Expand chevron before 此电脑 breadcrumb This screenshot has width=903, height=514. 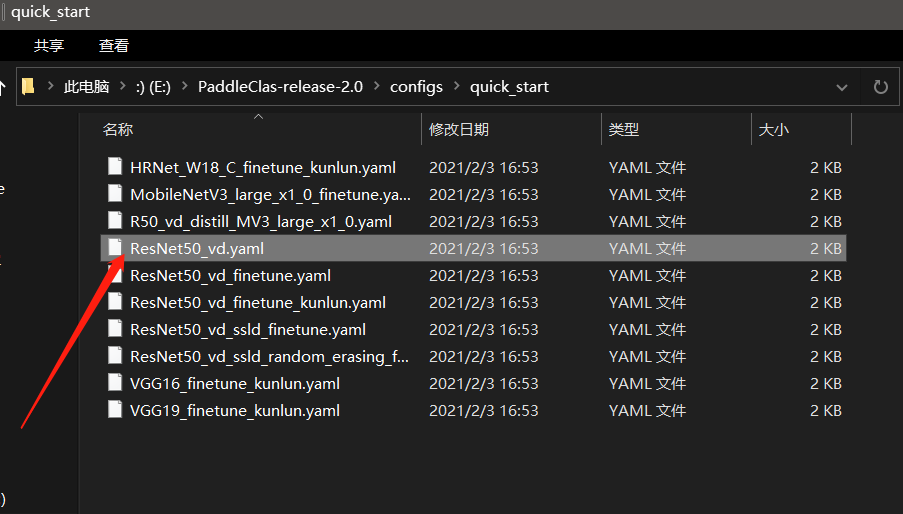(51, 86)
